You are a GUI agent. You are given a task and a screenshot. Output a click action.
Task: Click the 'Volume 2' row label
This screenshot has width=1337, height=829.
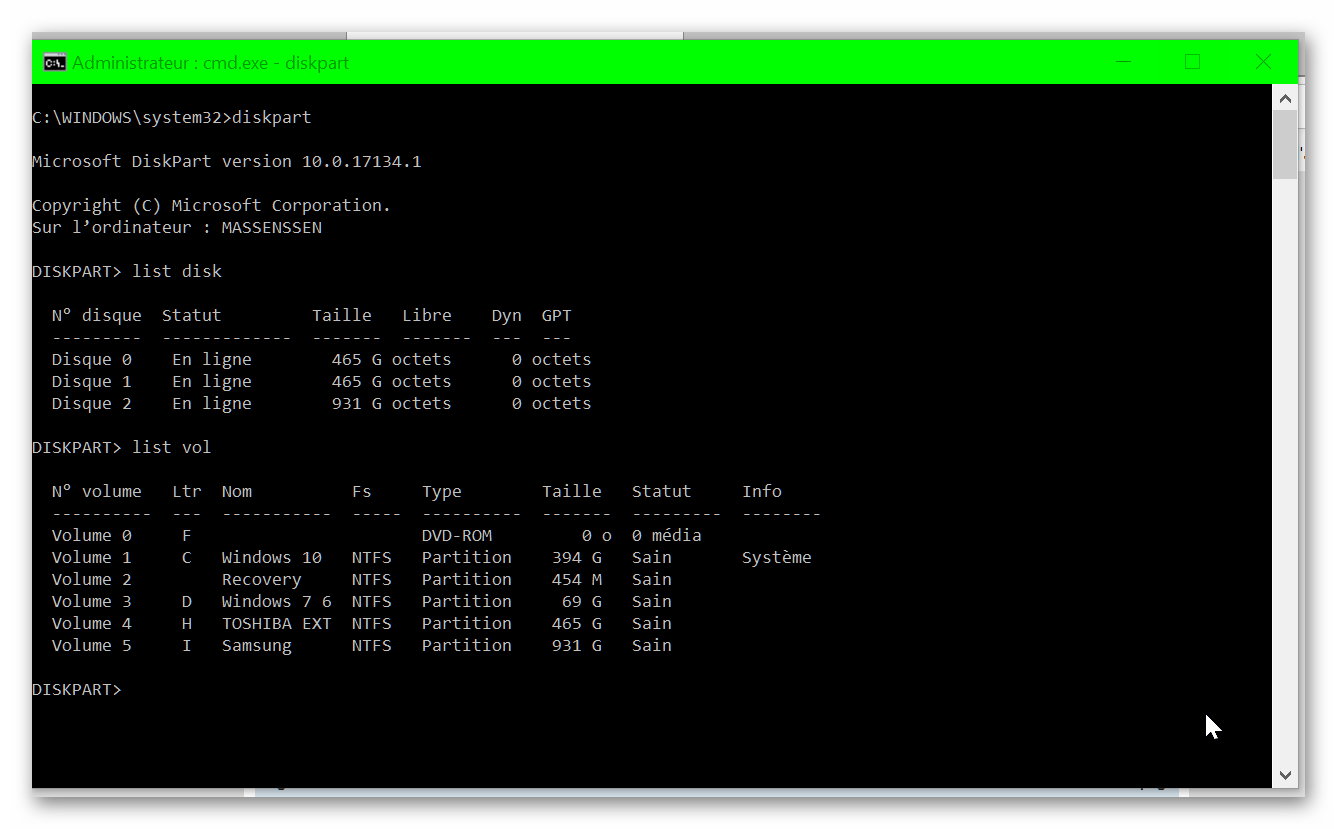(x=92, y=580)
